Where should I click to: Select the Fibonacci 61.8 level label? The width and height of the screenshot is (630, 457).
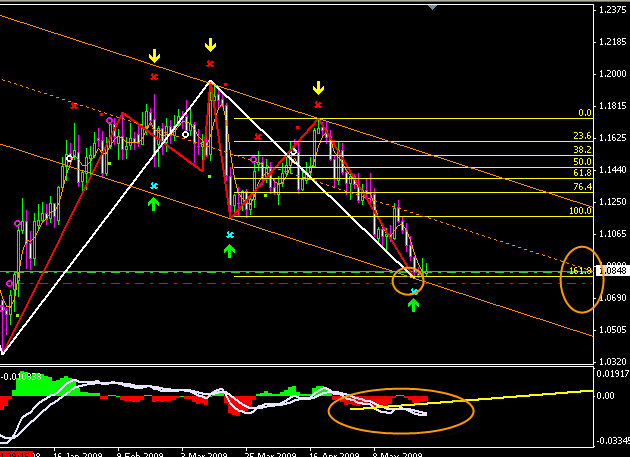coord(582,173)
